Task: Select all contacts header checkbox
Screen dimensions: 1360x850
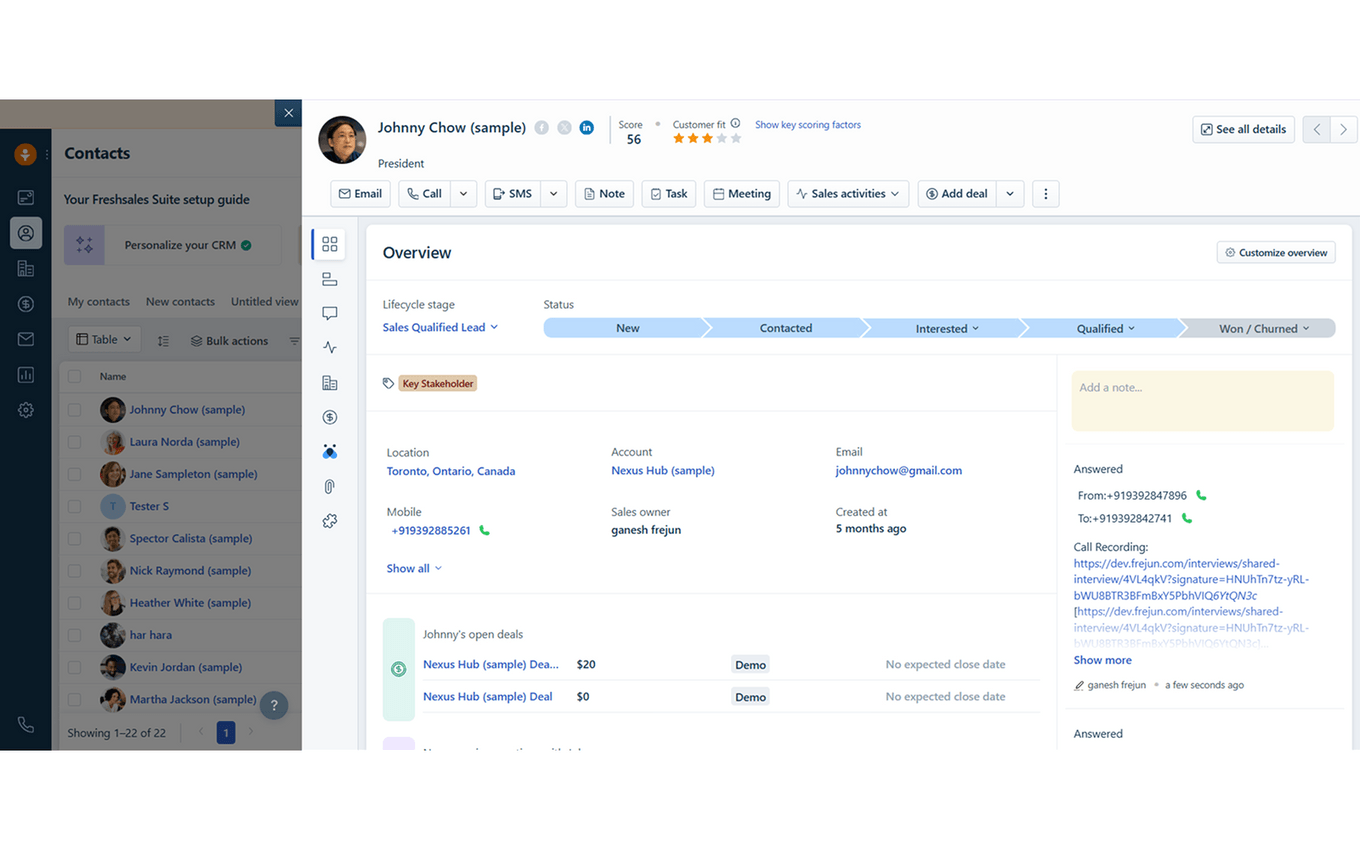Action: 75,377
